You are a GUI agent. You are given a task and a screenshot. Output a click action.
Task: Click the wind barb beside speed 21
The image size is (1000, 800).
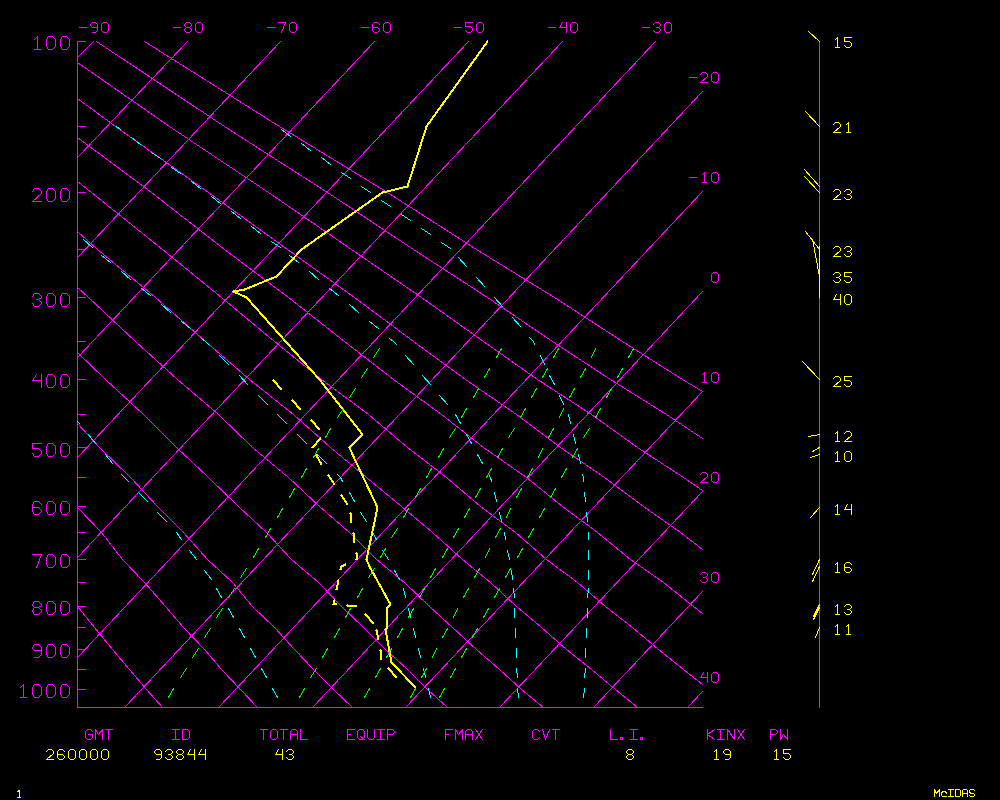click(x=811, y=119)
